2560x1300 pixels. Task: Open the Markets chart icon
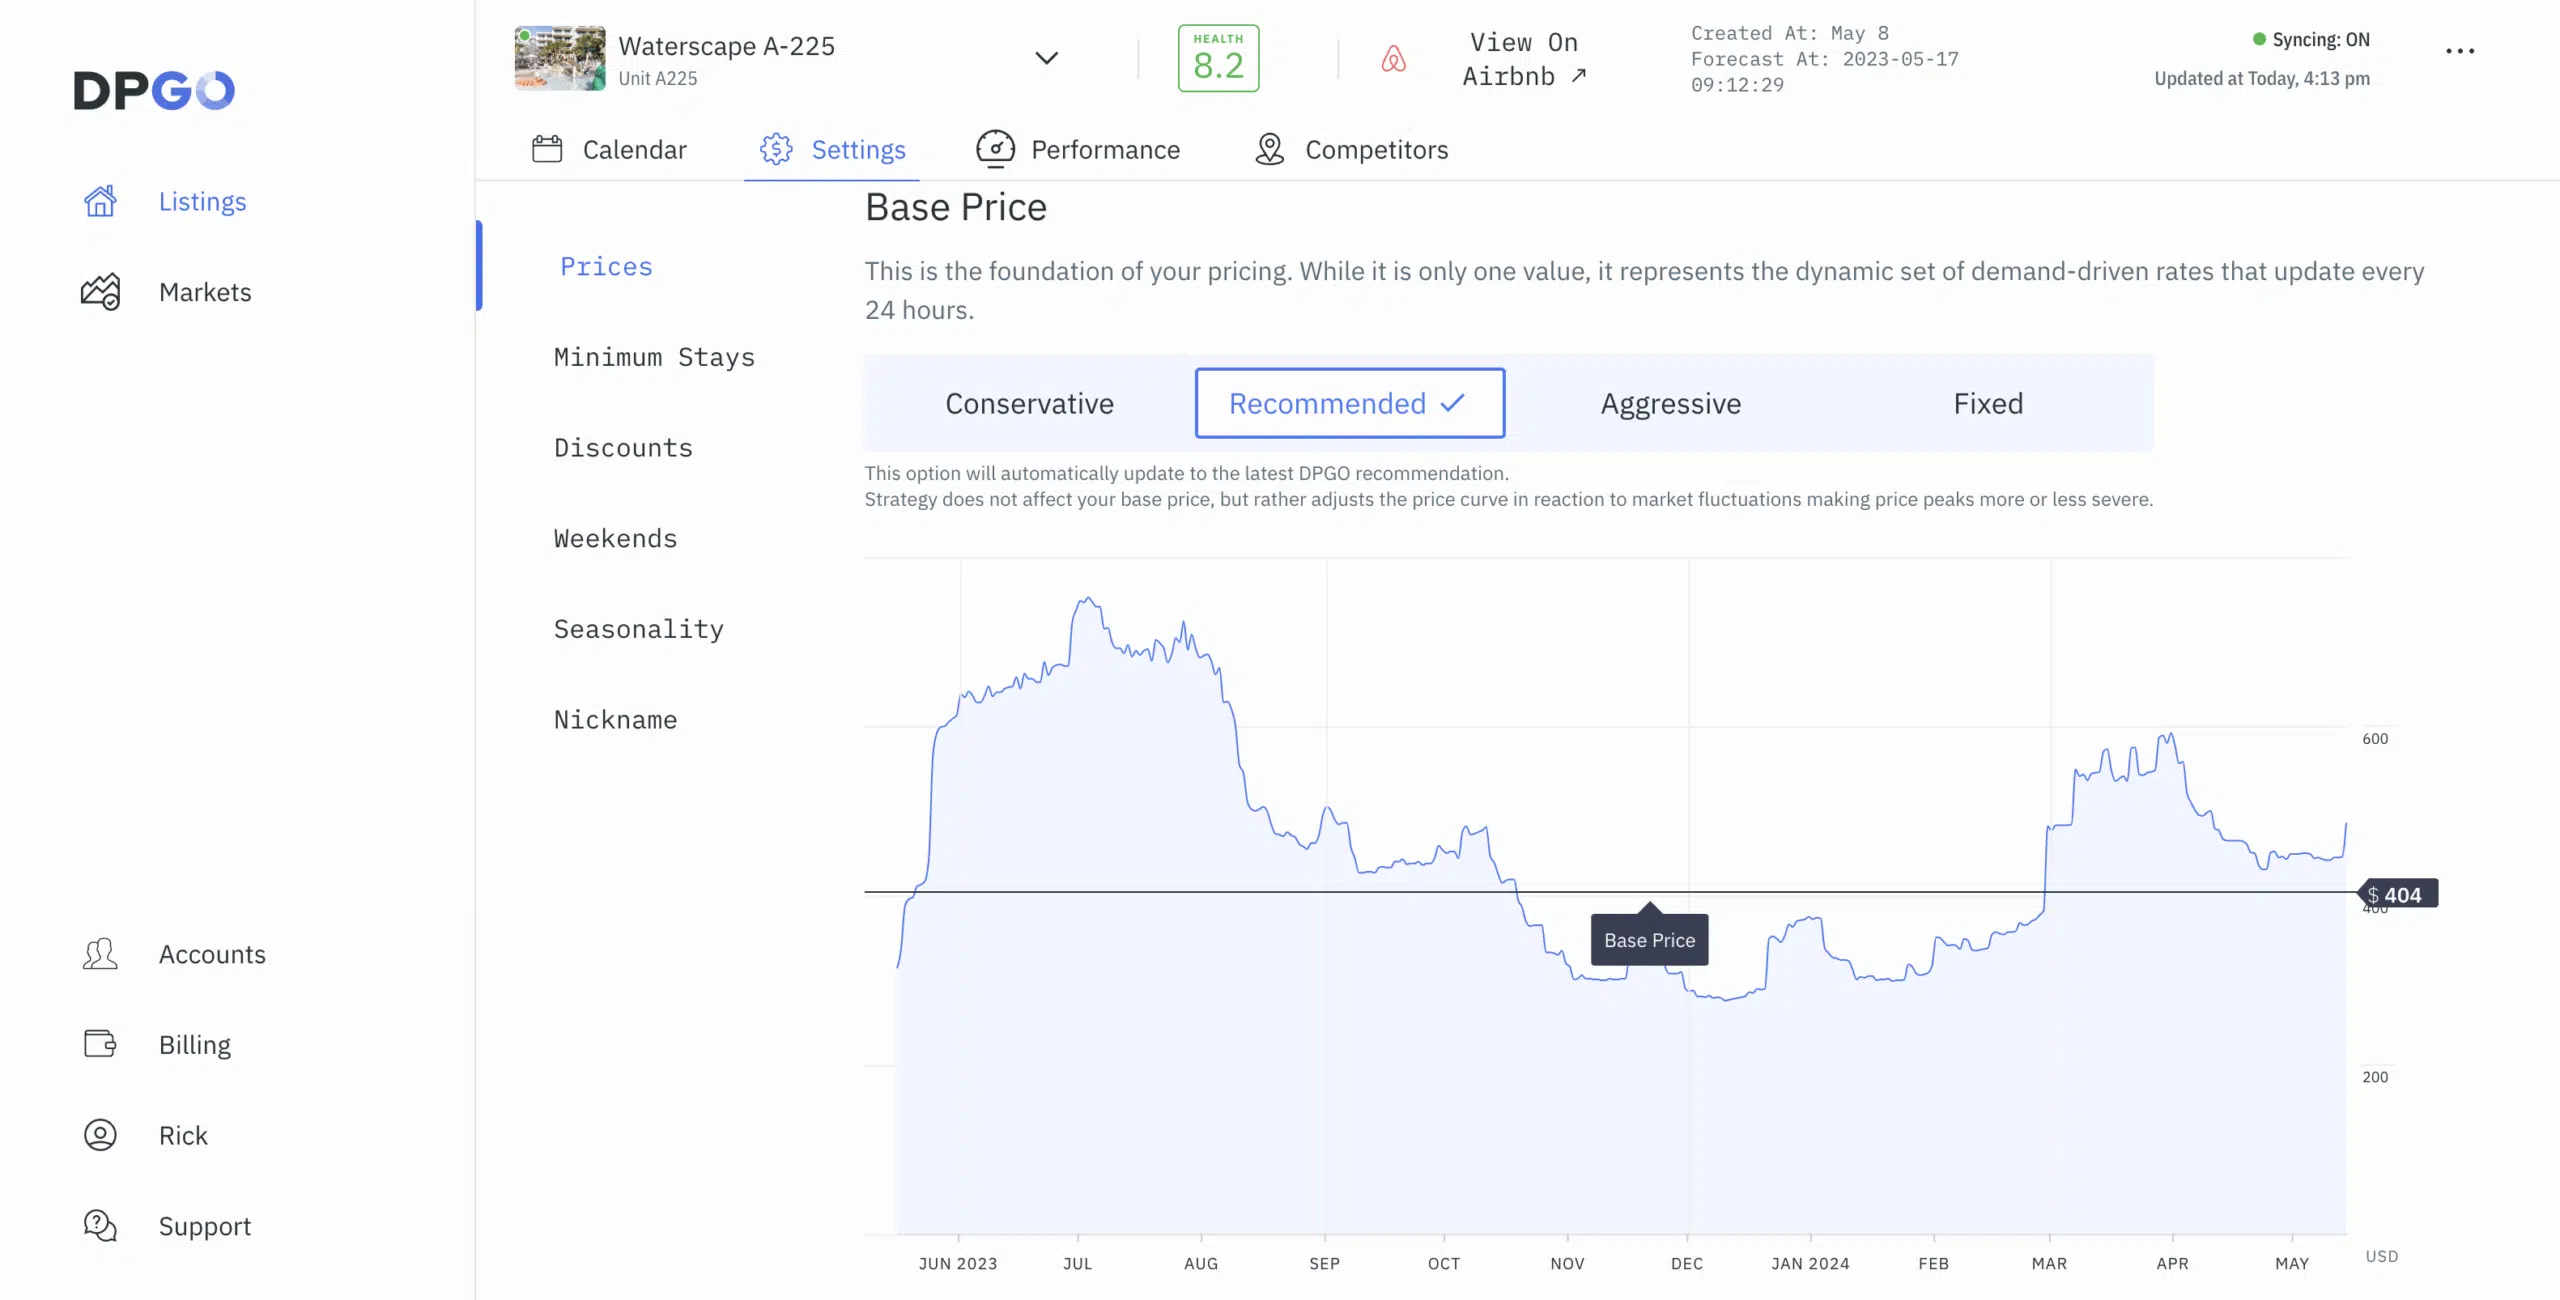pos(100,292)
